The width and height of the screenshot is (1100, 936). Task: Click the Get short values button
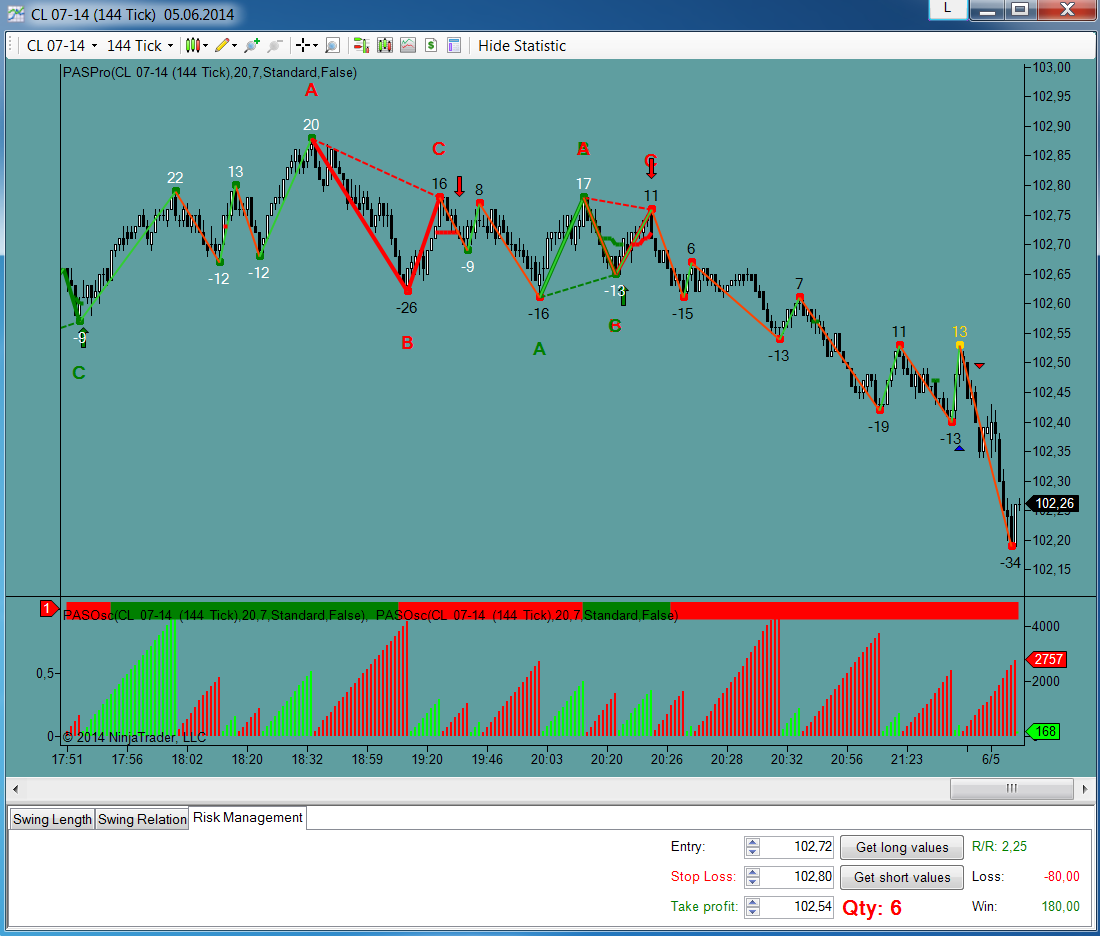(x=901, y=878)
